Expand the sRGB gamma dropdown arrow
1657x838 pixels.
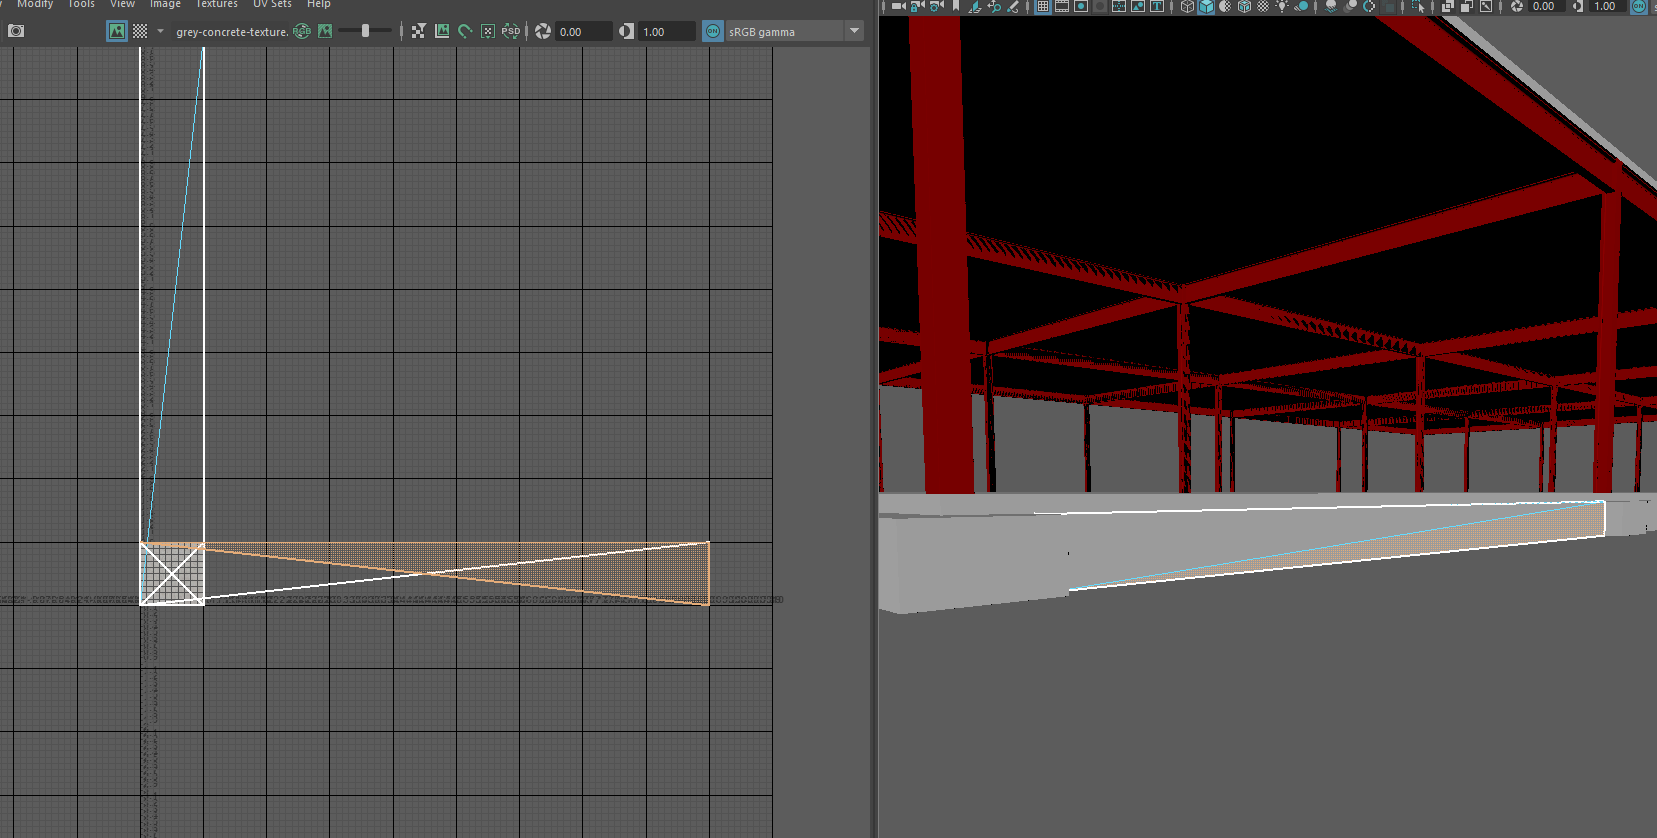[x=854, y=31]
